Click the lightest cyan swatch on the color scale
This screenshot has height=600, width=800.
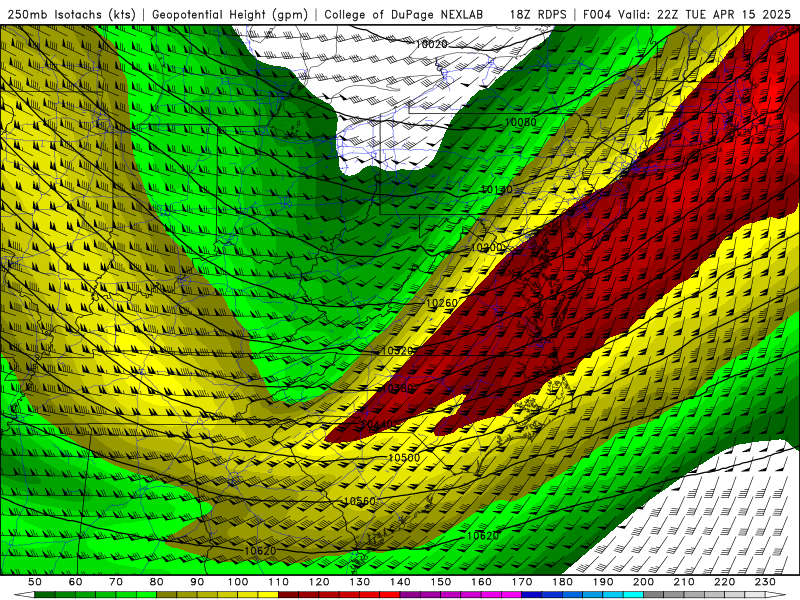pos(633,595)
